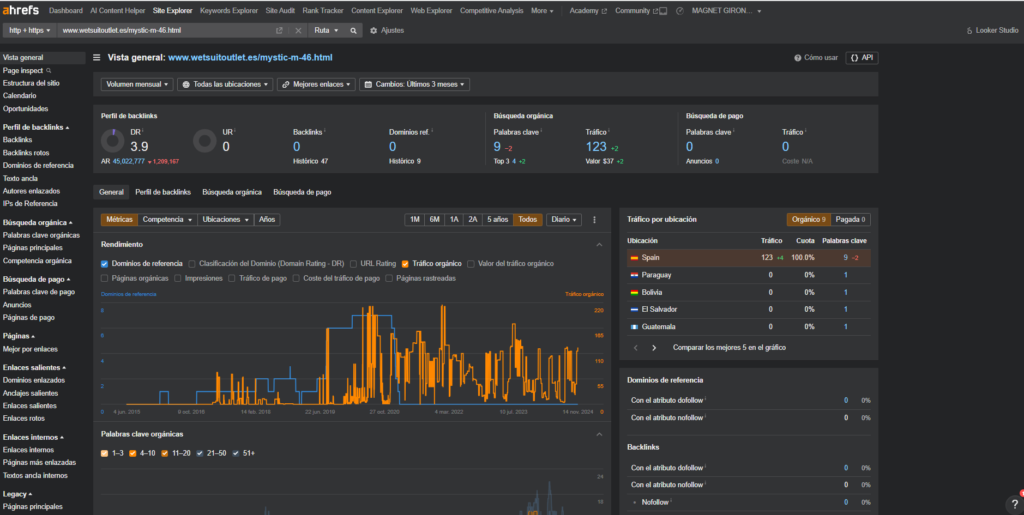Check the Impresiones metric checkbox
The image size is (1024, 515).
pyautogui.click(x=179, y=278)
